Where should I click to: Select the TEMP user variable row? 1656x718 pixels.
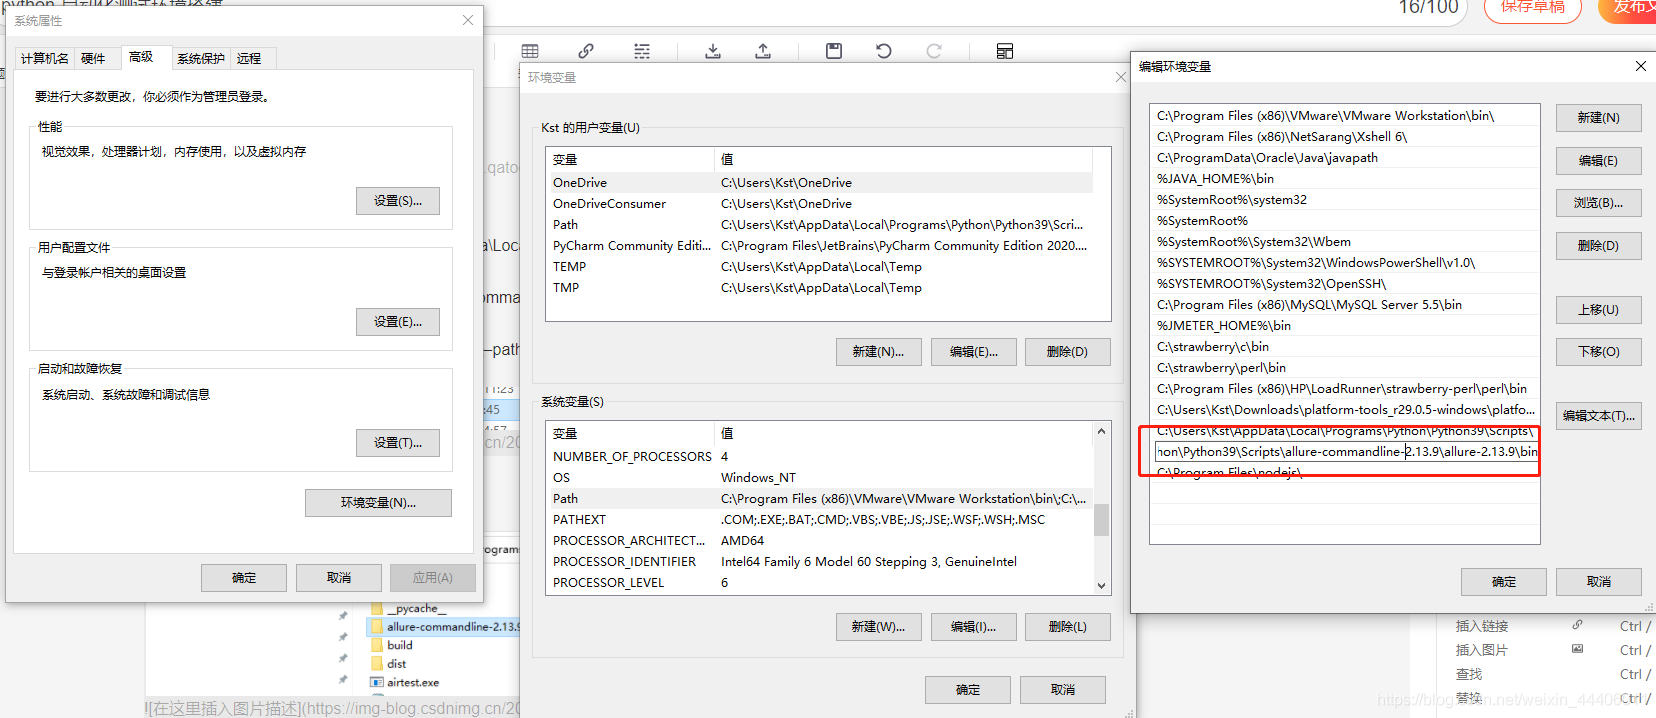[x=819, y=267]
